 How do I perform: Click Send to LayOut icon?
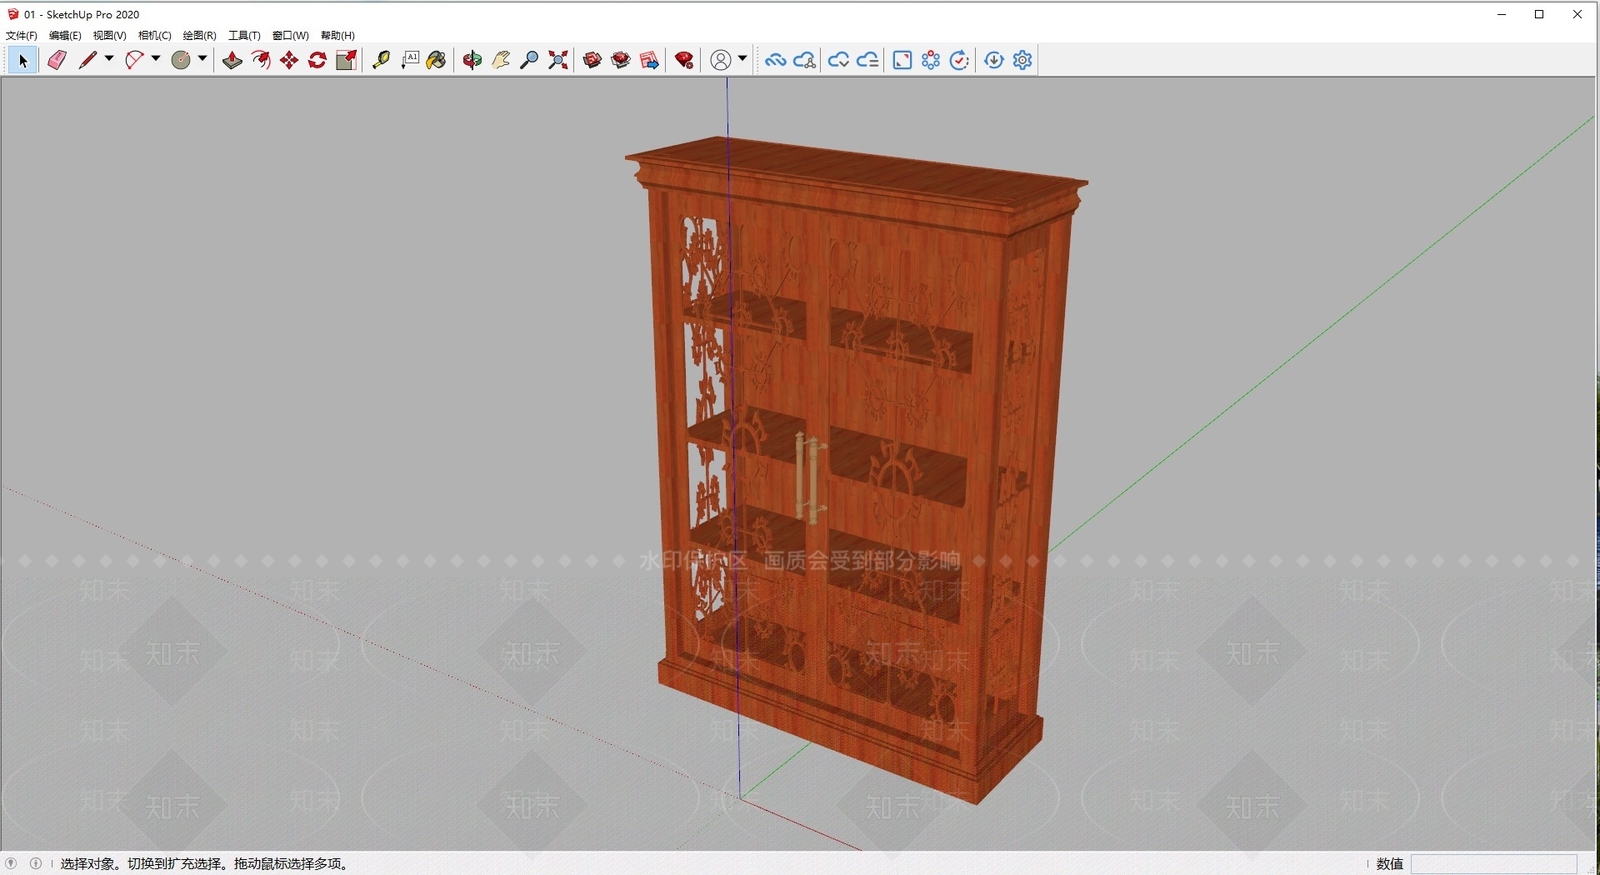tap(650, 61)
